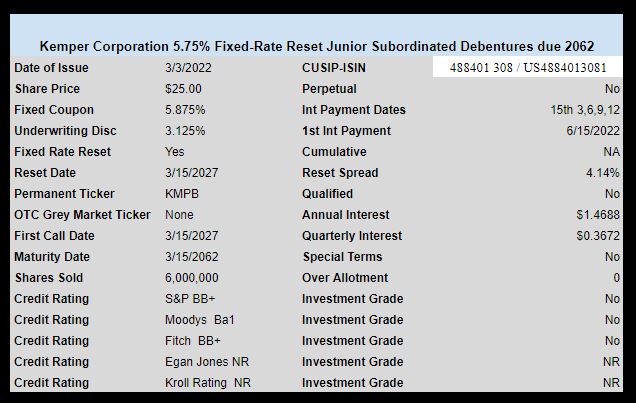The width and height of the screenshot is (636, 403).
Task: Select the CUSIP-ISIN value cell
Action: click(x=528, y=67)
